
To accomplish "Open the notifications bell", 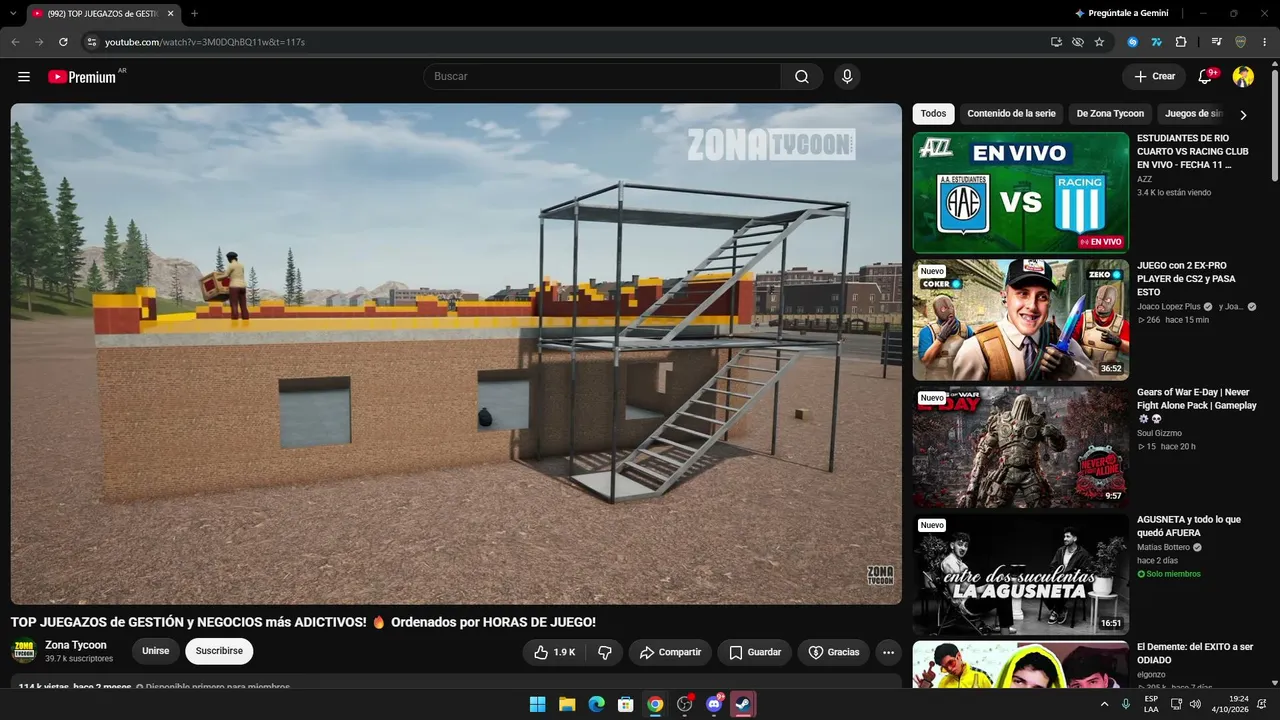I will tap(1205, 77).
